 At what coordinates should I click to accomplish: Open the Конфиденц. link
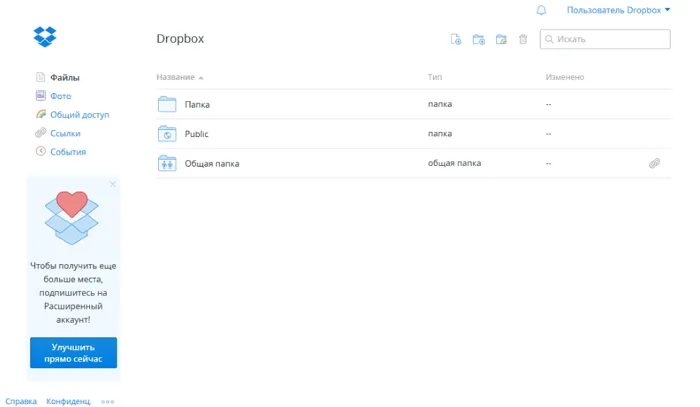pyautogui.click(x=69, y=401)
